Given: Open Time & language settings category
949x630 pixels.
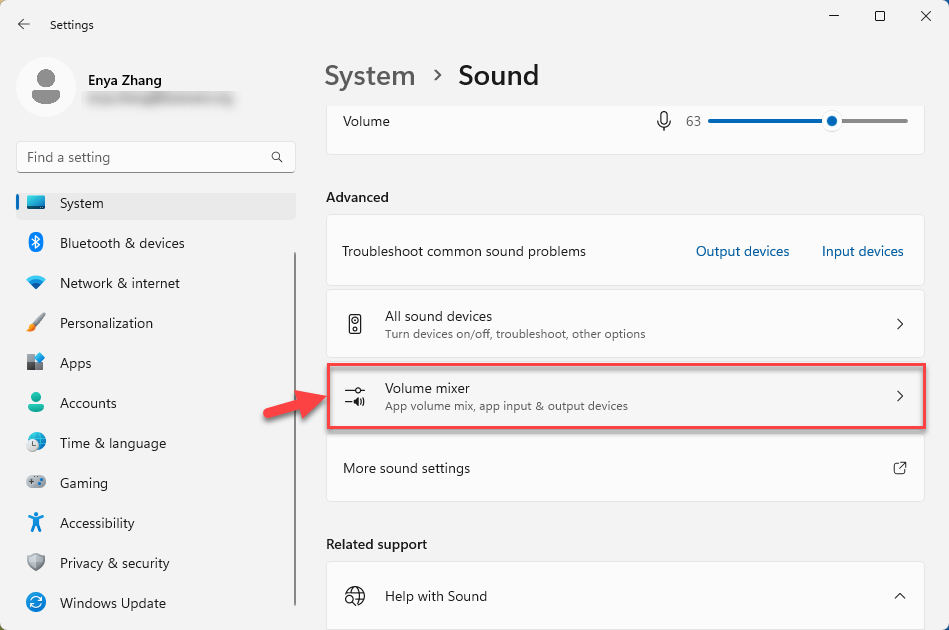Looking at the screenshot, I should click(x=112, y=443).
